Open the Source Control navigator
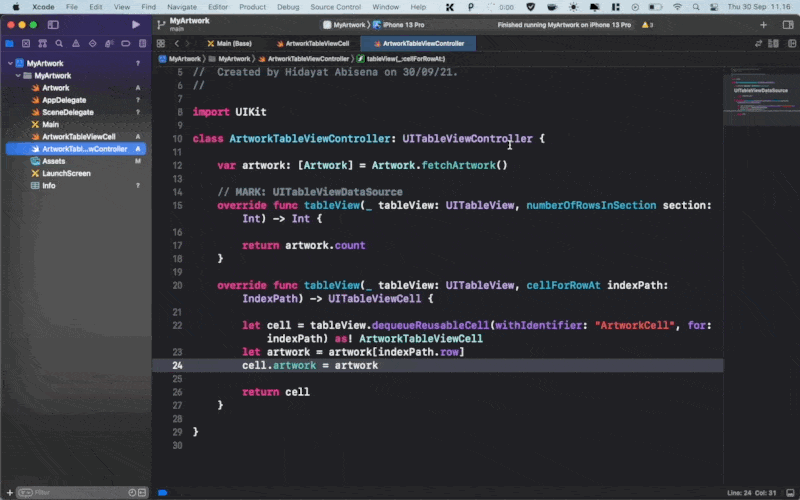The width and height of the screenshot is (800, 500). click(26, 43)
